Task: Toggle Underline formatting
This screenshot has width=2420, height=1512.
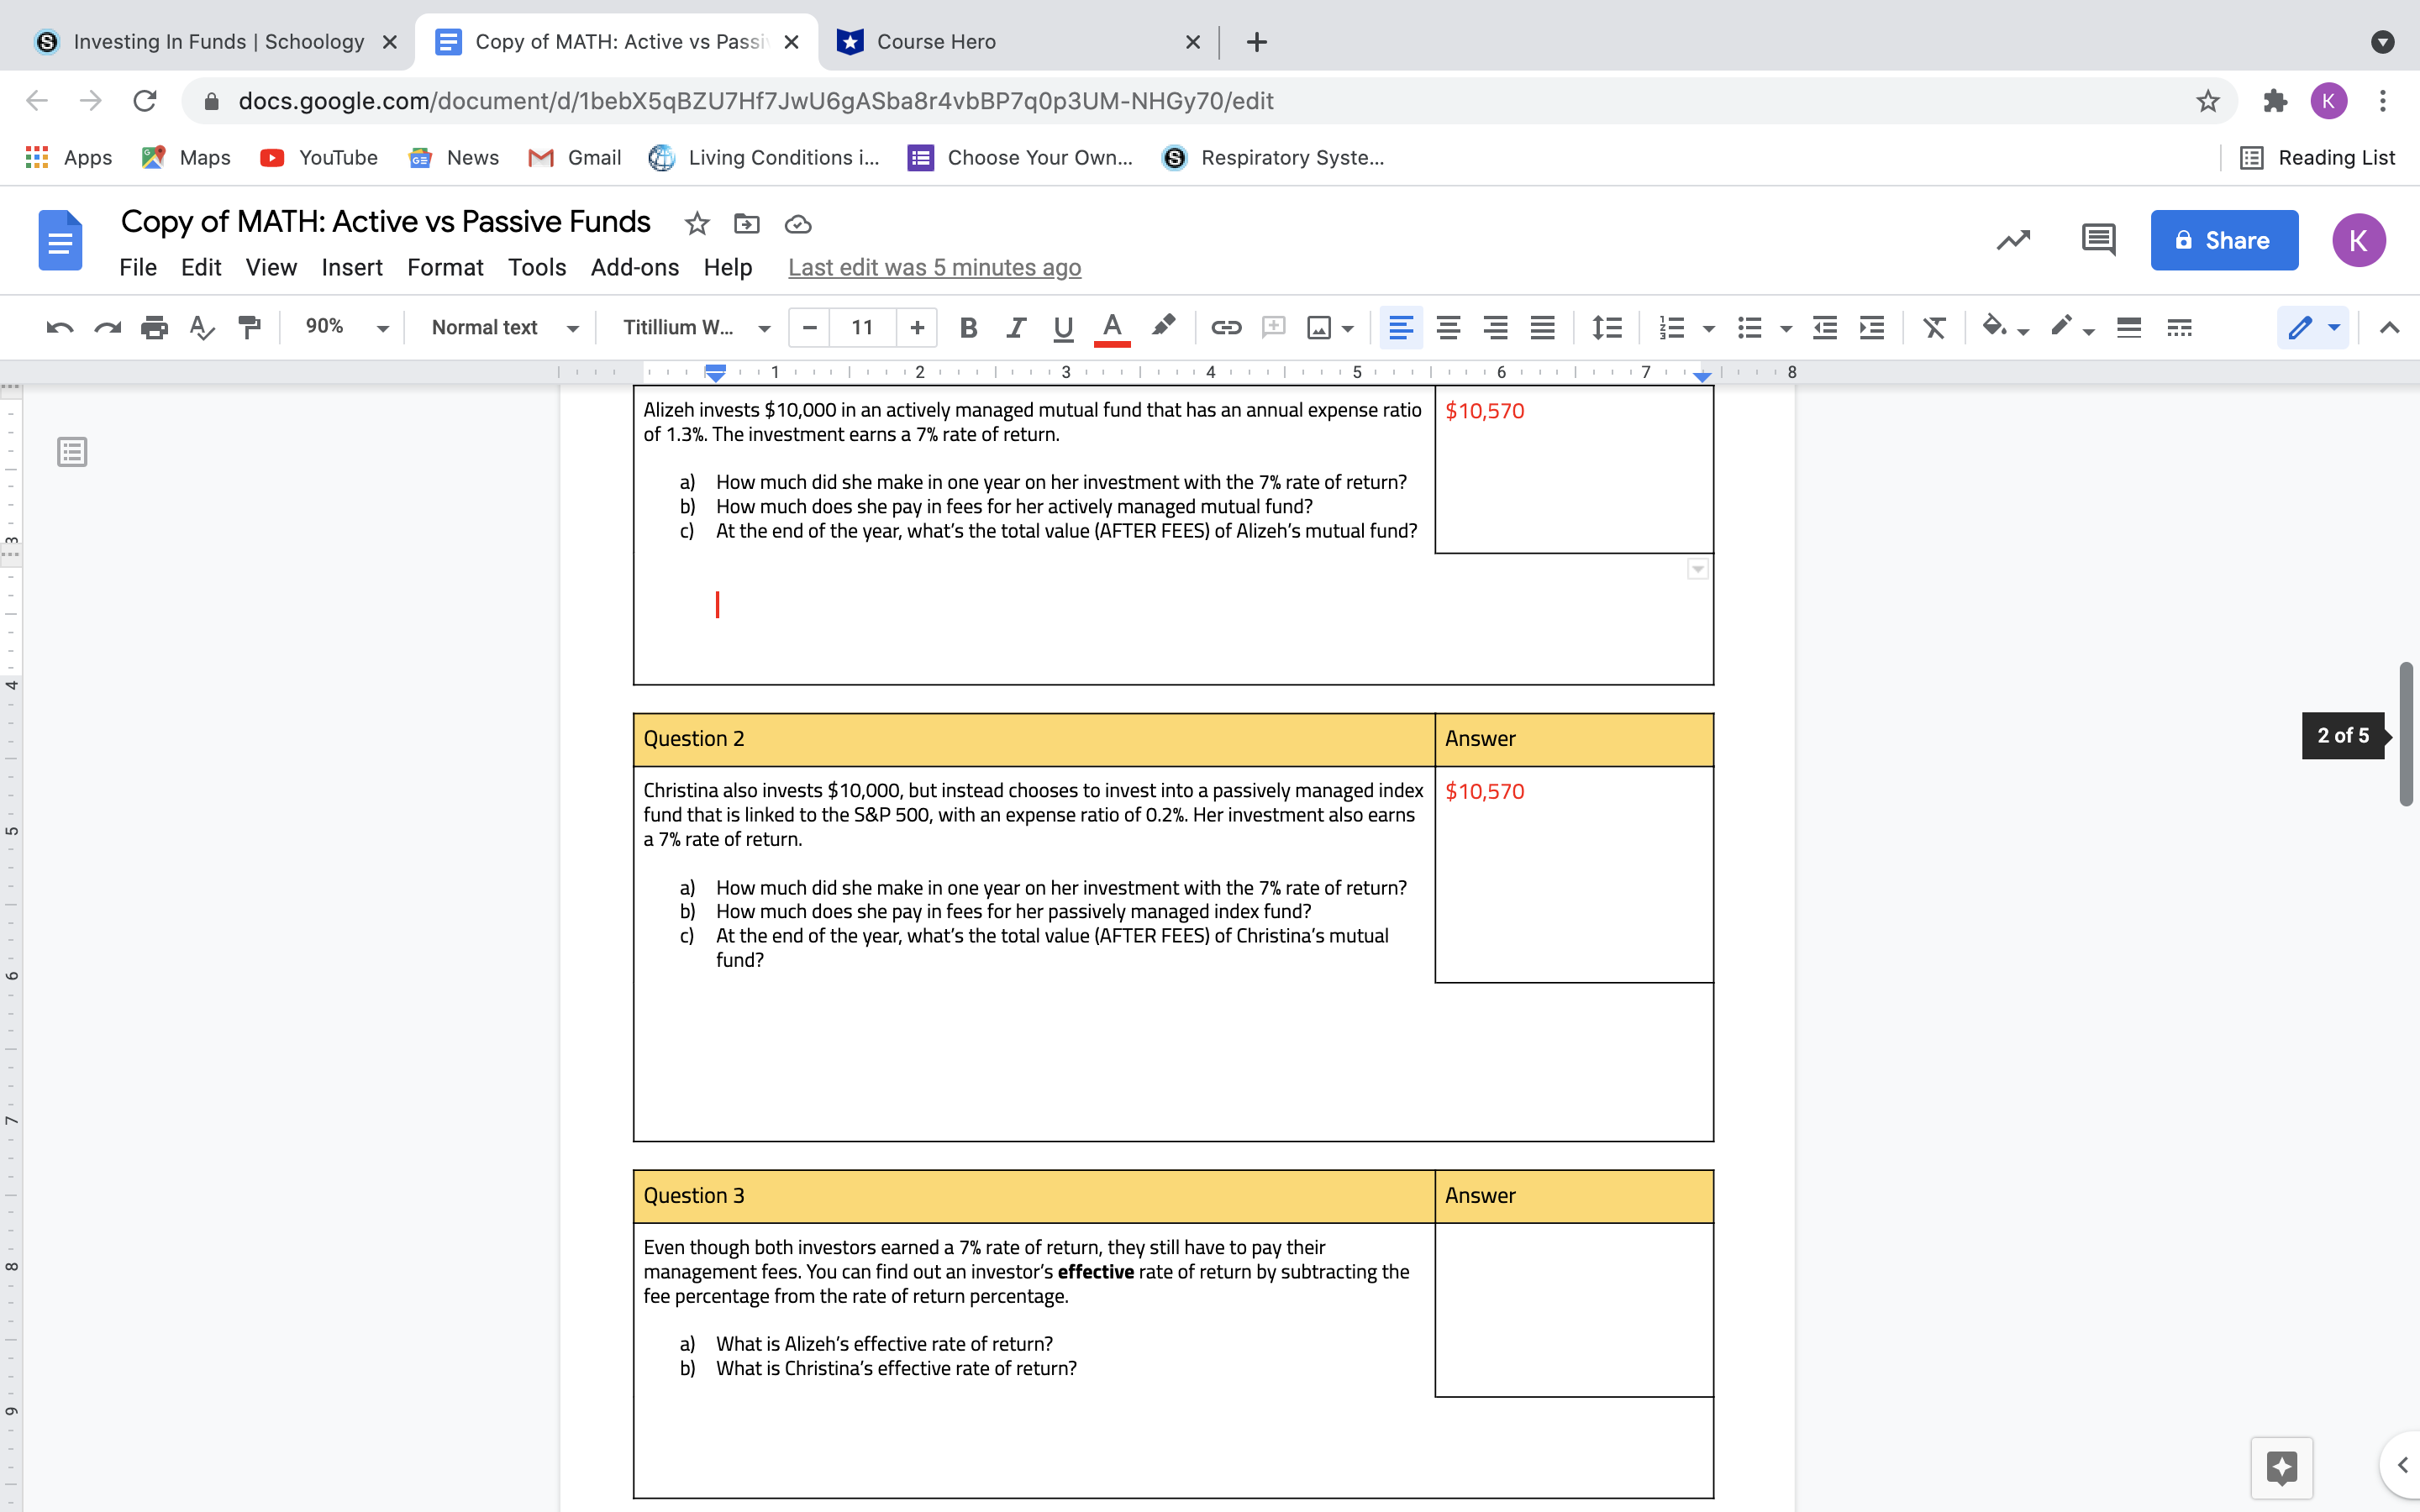Action: pyautogui.click(x=1063, y=327)
